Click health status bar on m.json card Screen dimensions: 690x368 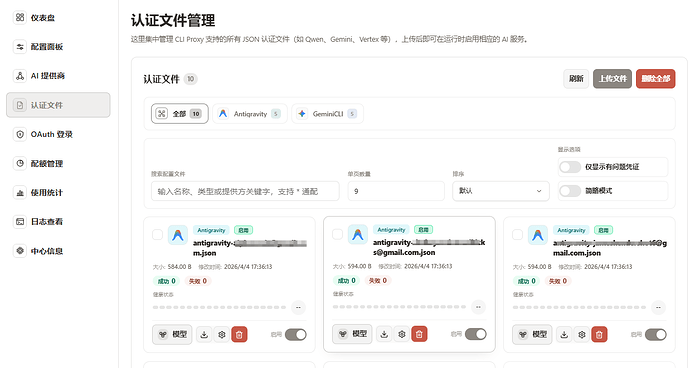(x=219, y=307)
